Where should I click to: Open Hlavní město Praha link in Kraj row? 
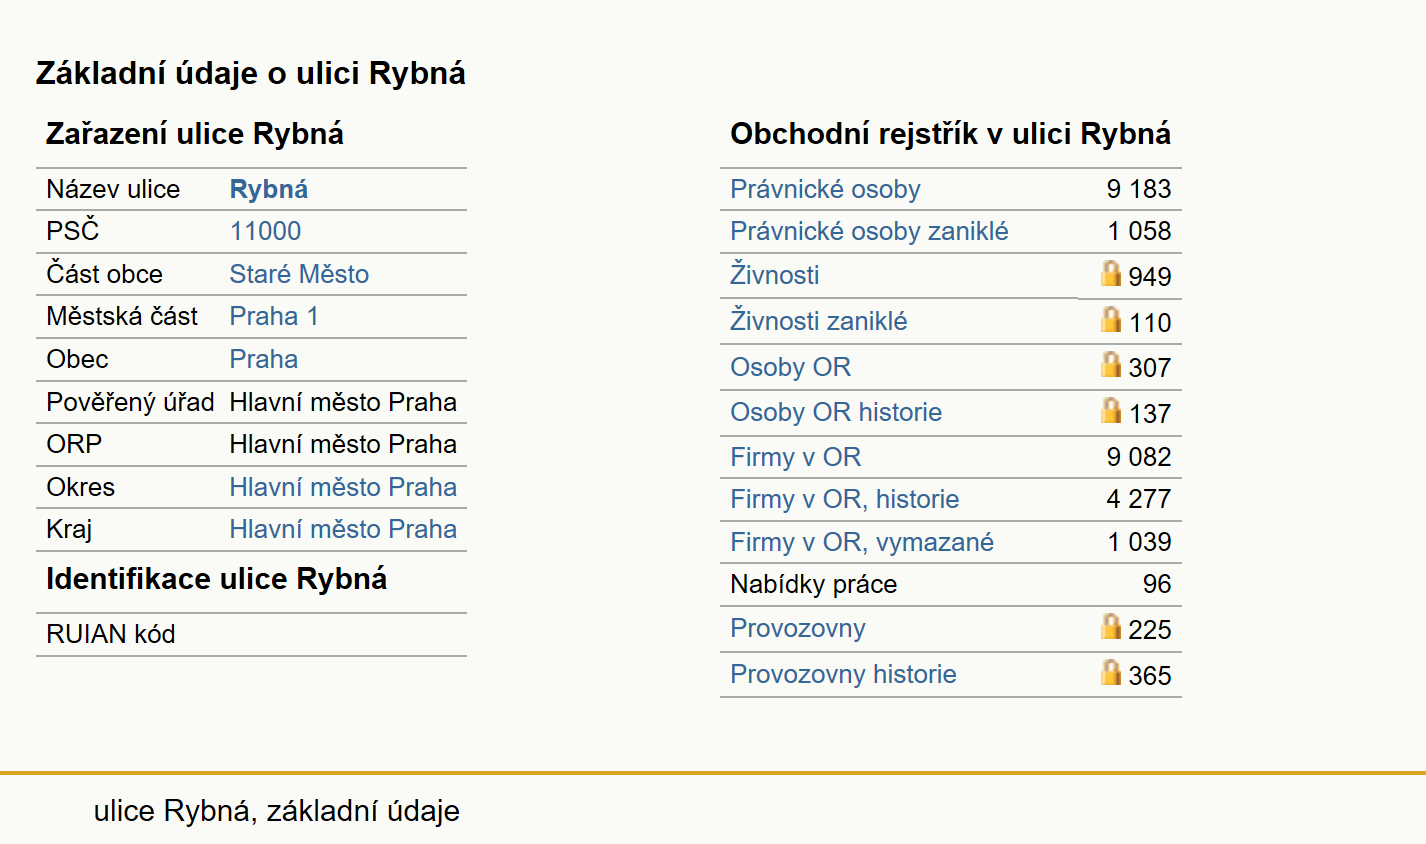[343, 529]
